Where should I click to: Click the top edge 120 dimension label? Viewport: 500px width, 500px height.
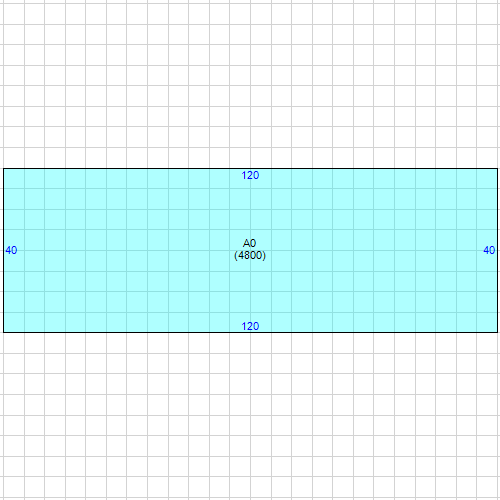[x=250, y=175]
